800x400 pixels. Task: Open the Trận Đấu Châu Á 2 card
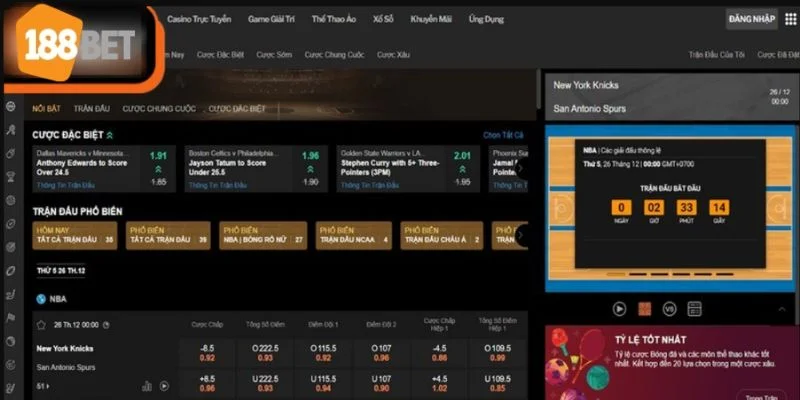pyautogui.click(x=442, y=235)
